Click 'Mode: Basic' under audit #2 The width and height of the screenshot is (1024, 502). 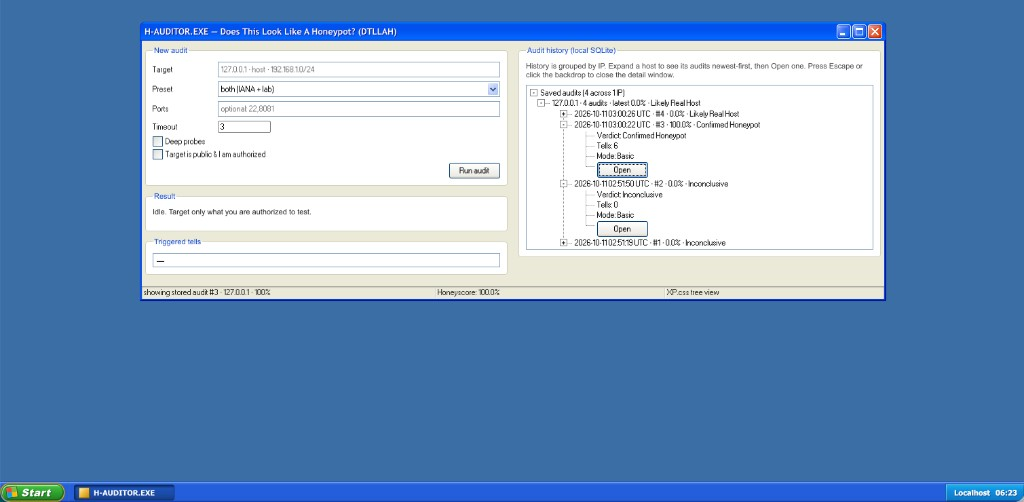[615, 215]
